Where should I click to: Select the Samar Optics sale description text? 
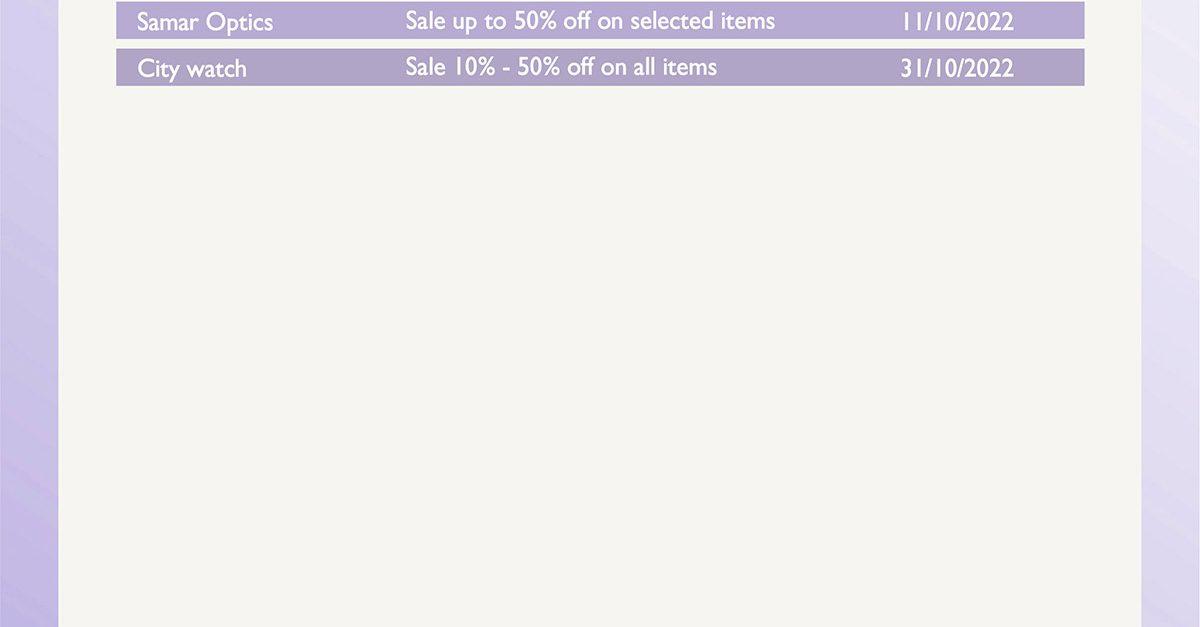point(590,21)
